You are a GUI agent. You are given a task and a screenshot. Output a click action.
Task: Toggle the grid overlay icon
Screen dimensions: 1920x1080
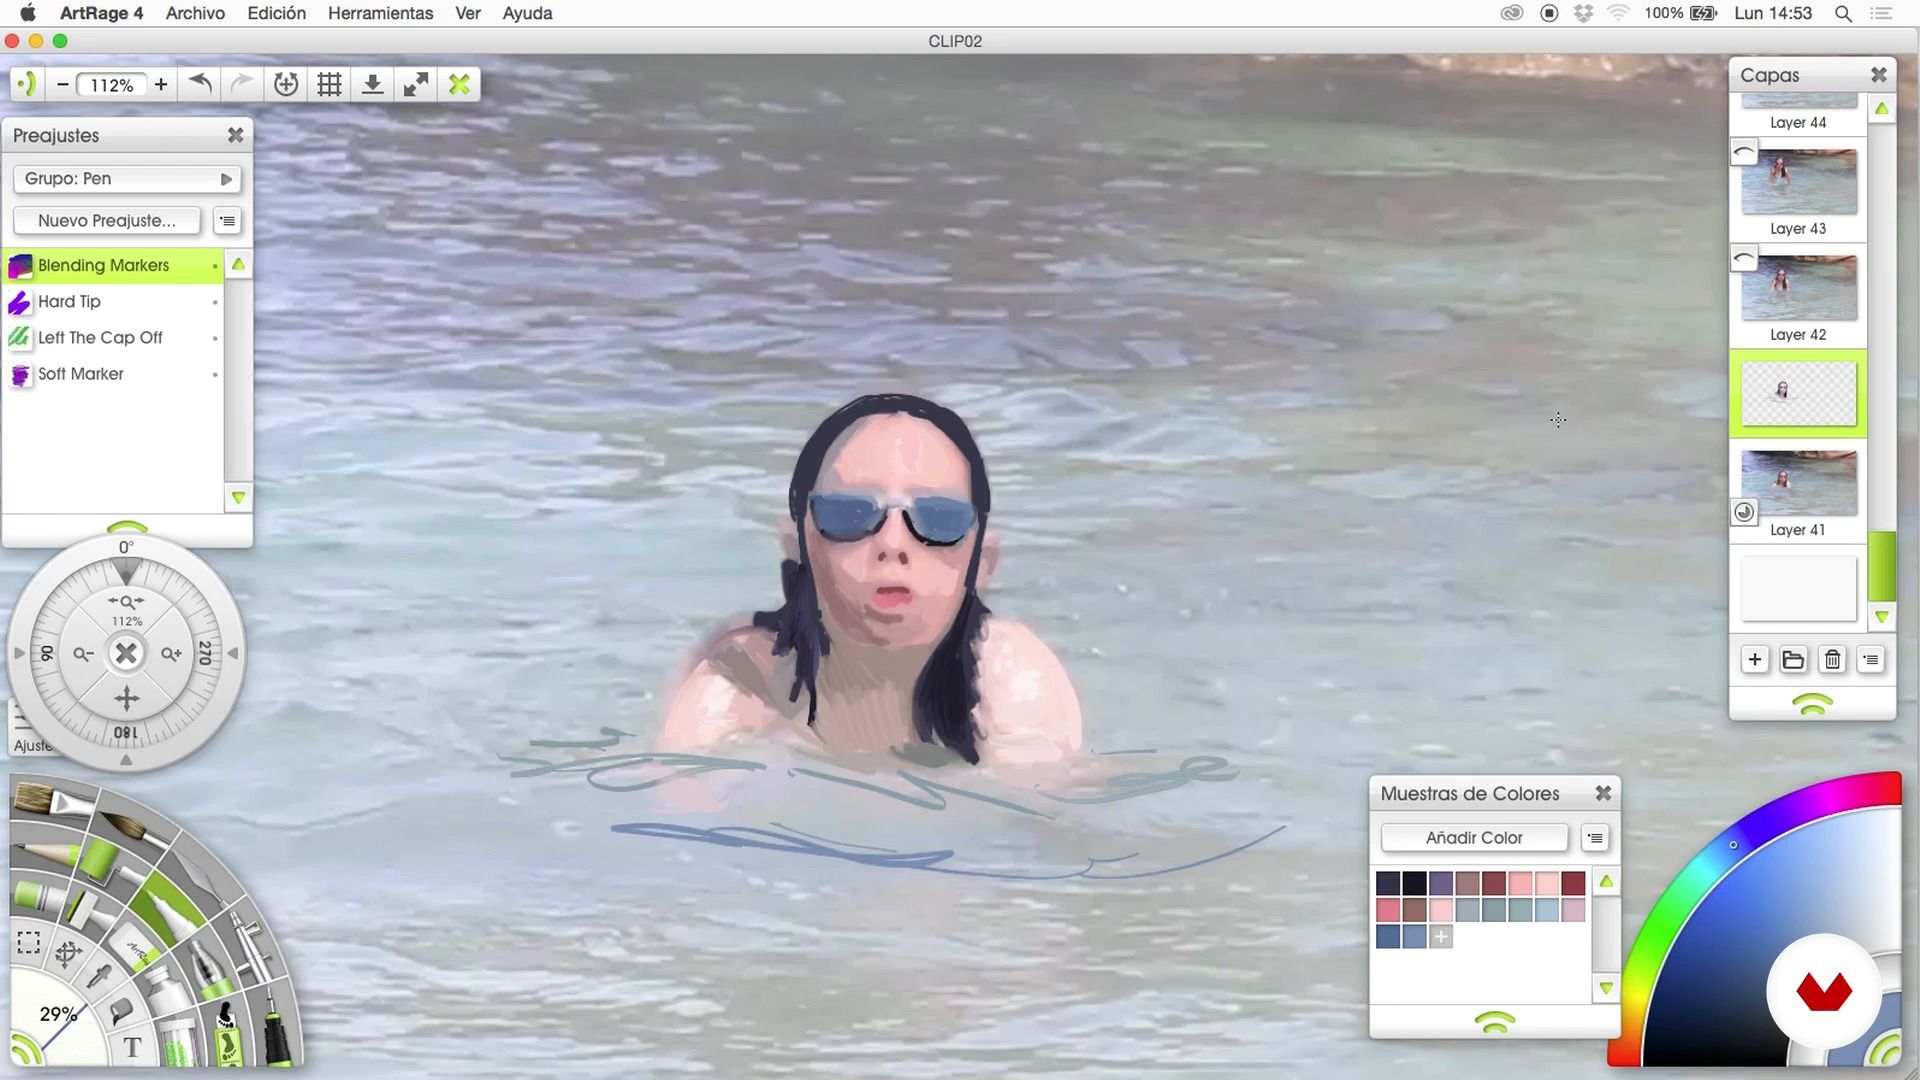pyautogui.click(x=329, y=84)
